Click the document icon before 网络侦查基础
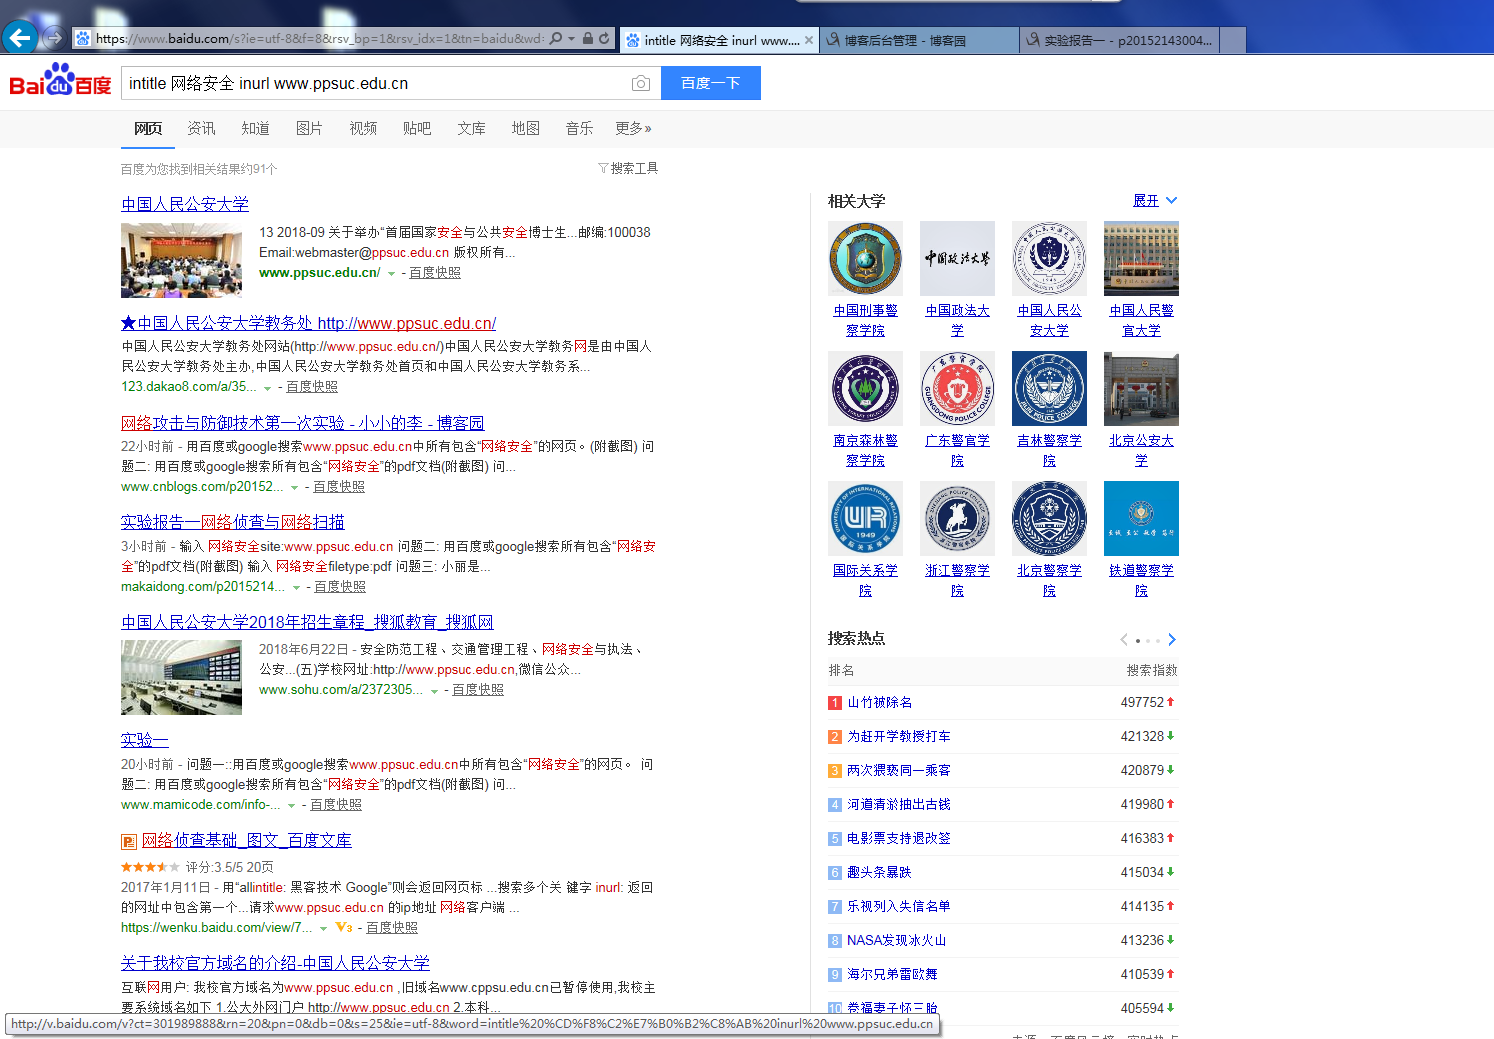This screenshot has height=1039, width=1494. coord(129,841)
